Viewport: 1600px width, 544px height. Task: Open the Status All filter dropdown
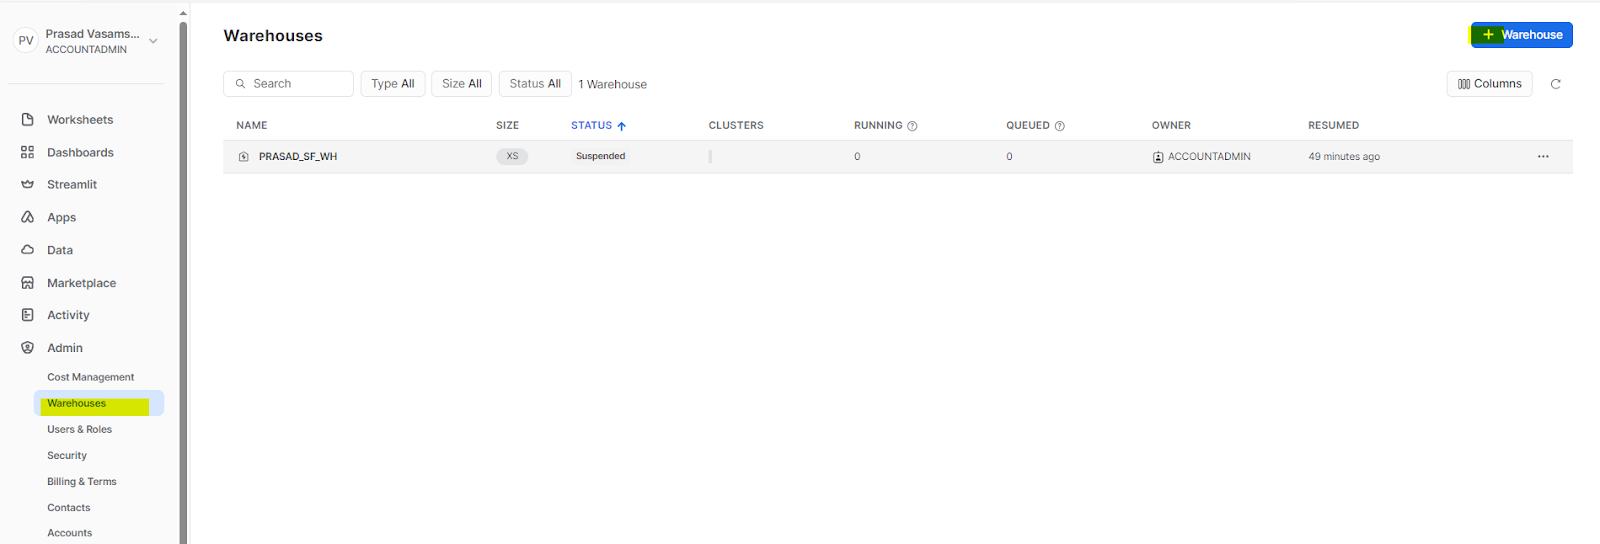(535, 84)
